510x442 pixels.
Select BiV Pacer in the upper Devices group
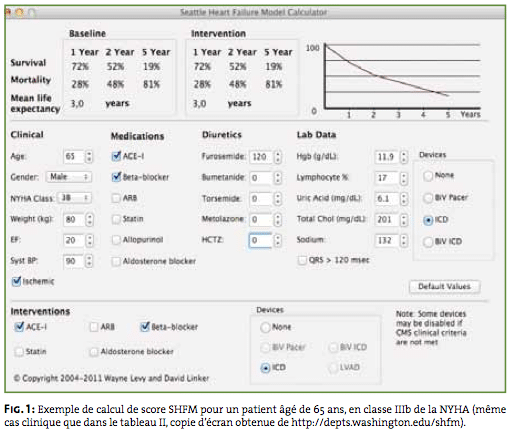coord(428,198)
